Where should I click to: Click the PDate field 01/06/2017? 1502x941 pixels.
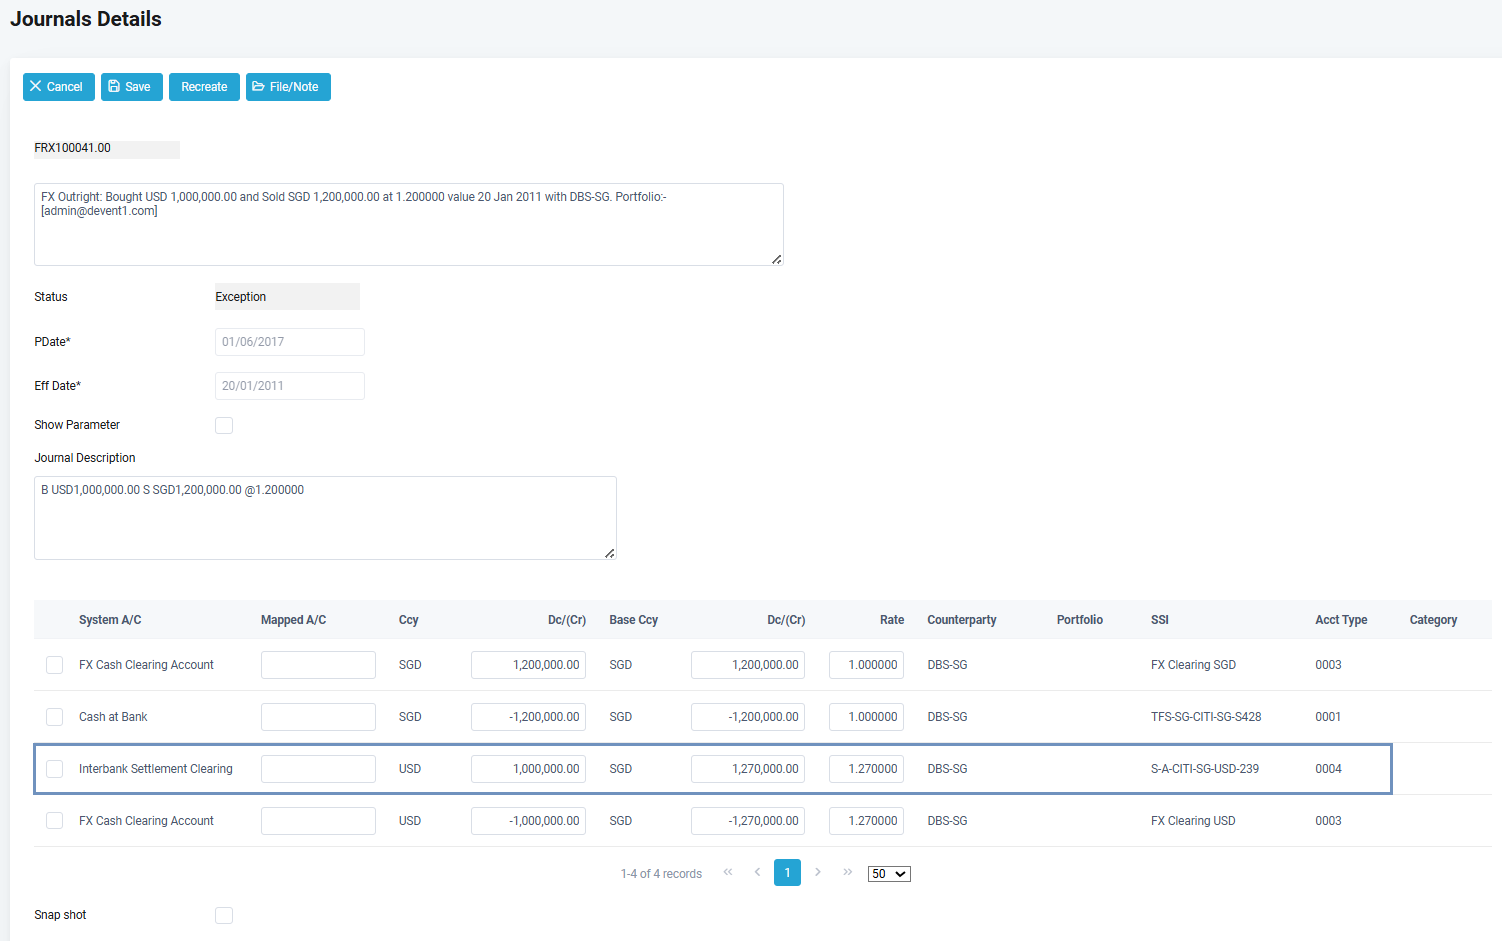point(290,342)
